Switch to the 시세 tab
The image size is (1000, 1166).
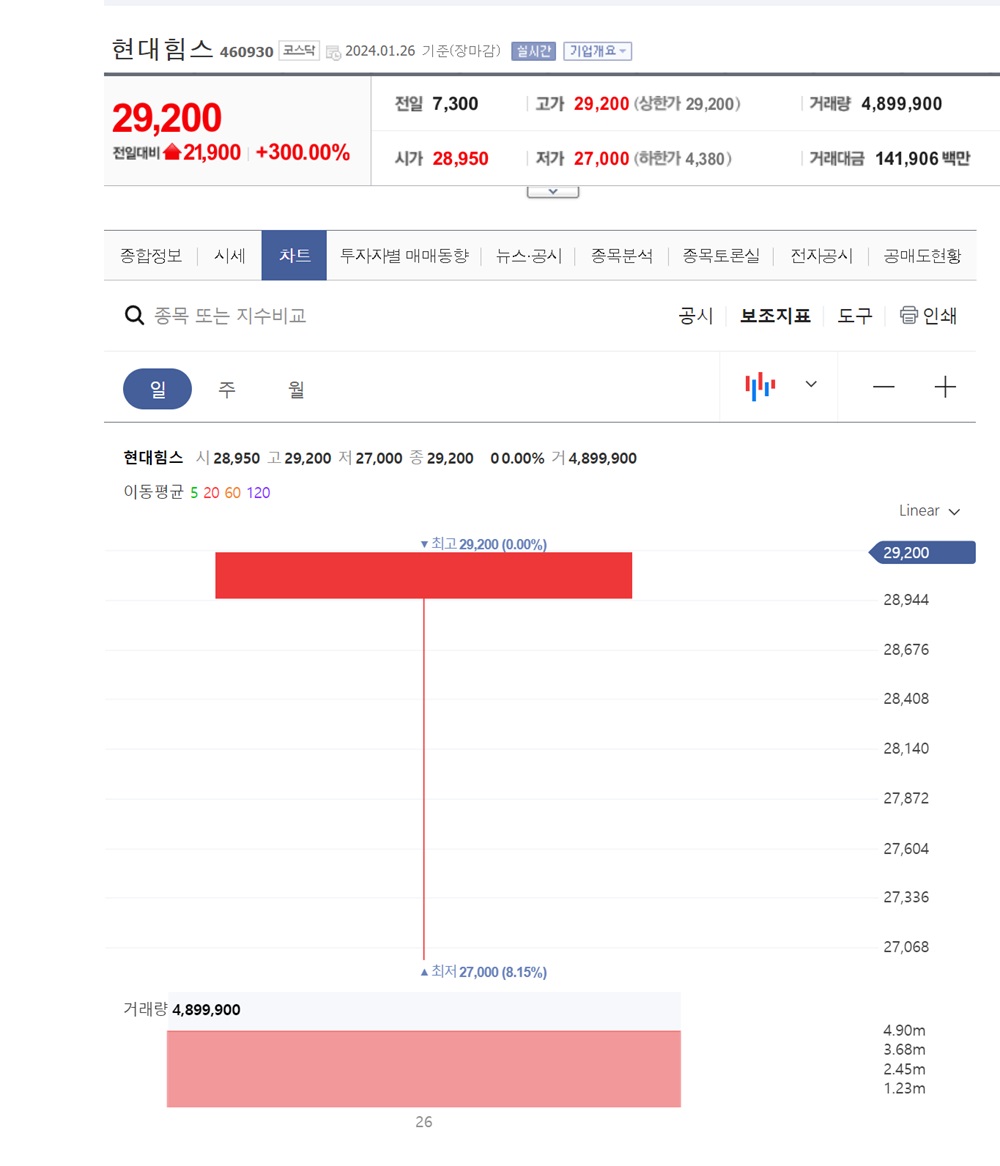tap(229, 256)
